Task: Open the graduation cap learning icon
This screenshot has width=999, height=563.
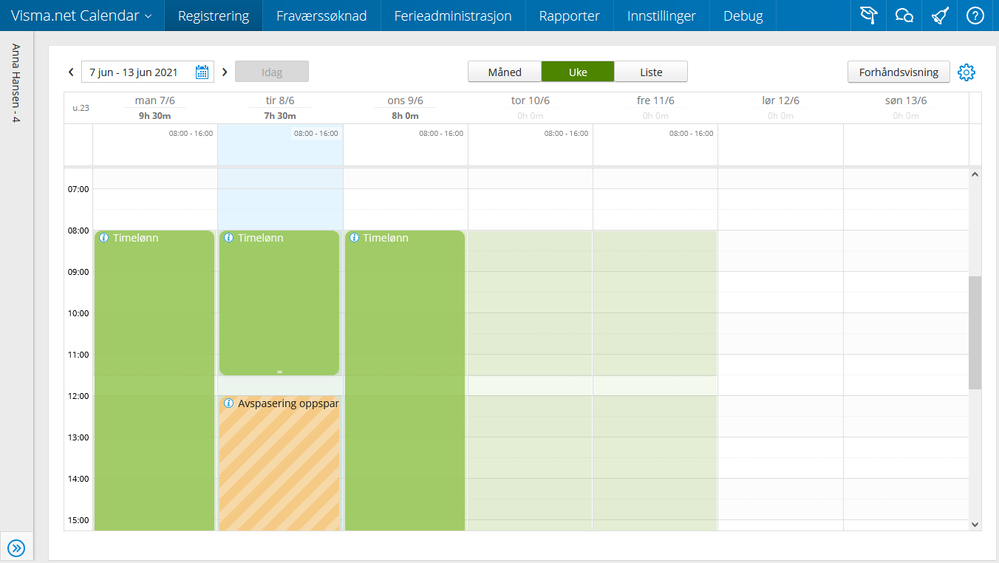Action: (x=868, y=16)
